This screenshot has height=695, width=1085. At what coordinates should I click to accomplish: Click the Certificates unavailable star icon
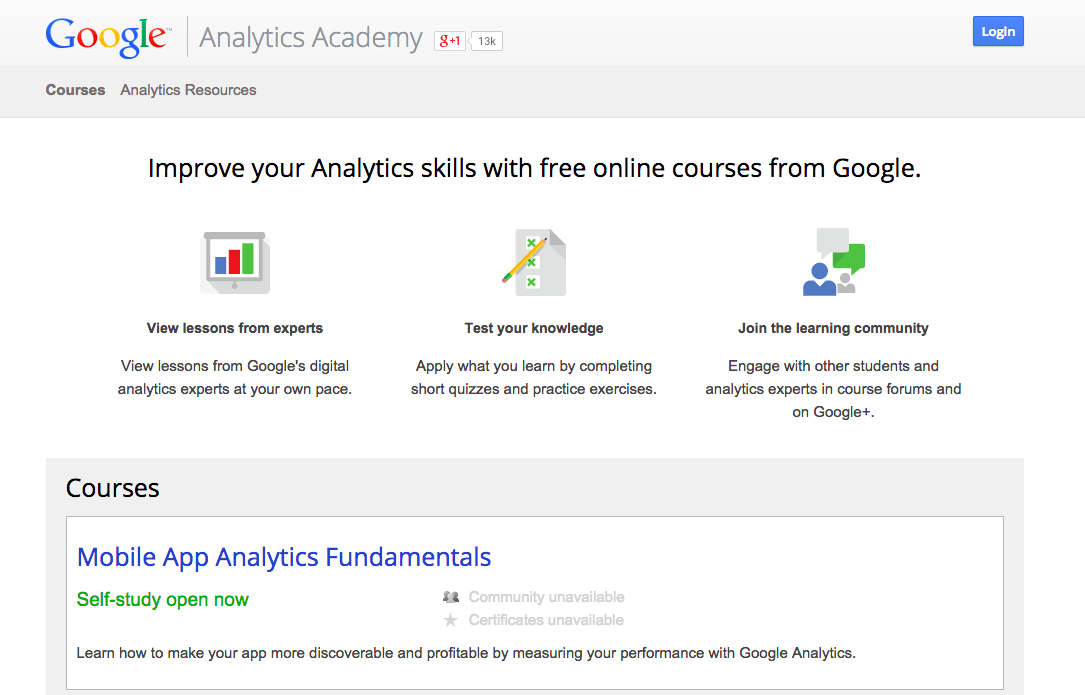pos(451,620)
